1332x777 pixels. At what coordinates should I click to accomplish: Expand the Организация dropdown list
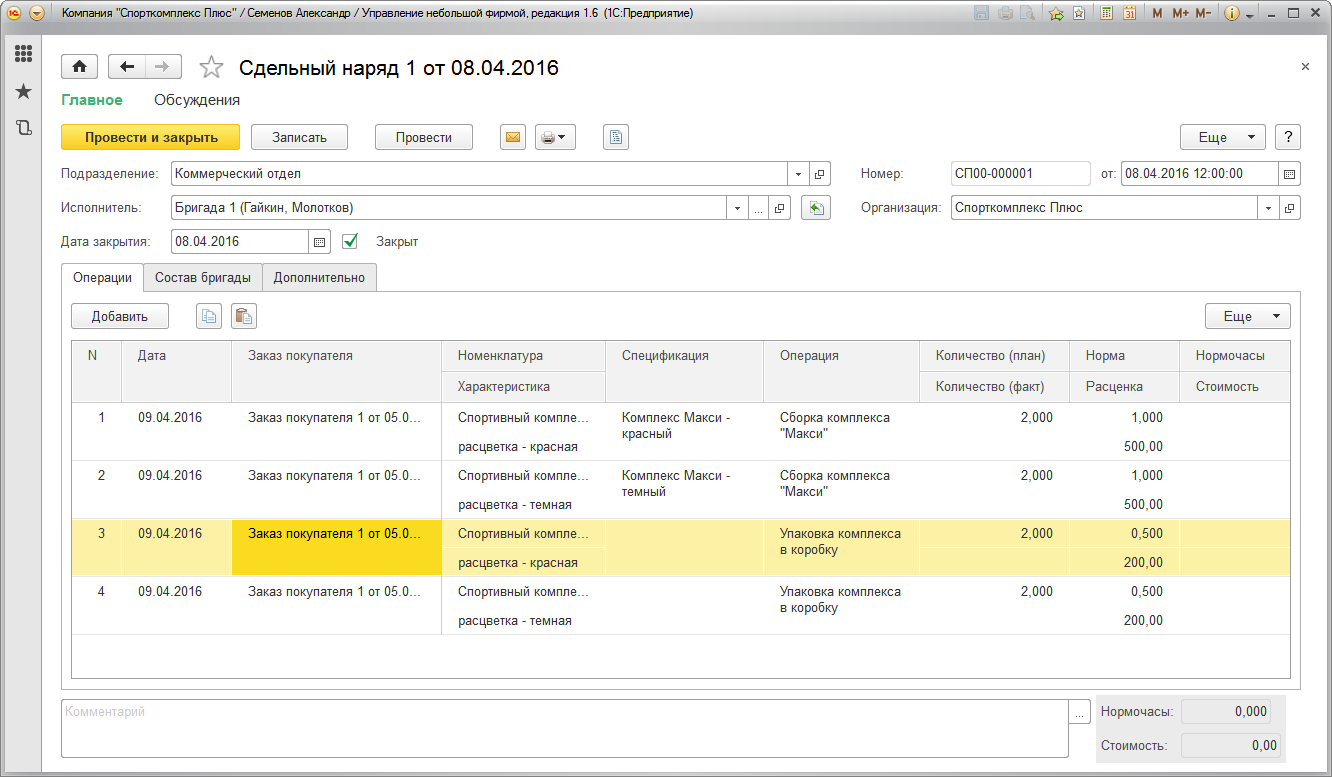(1268, 208)
